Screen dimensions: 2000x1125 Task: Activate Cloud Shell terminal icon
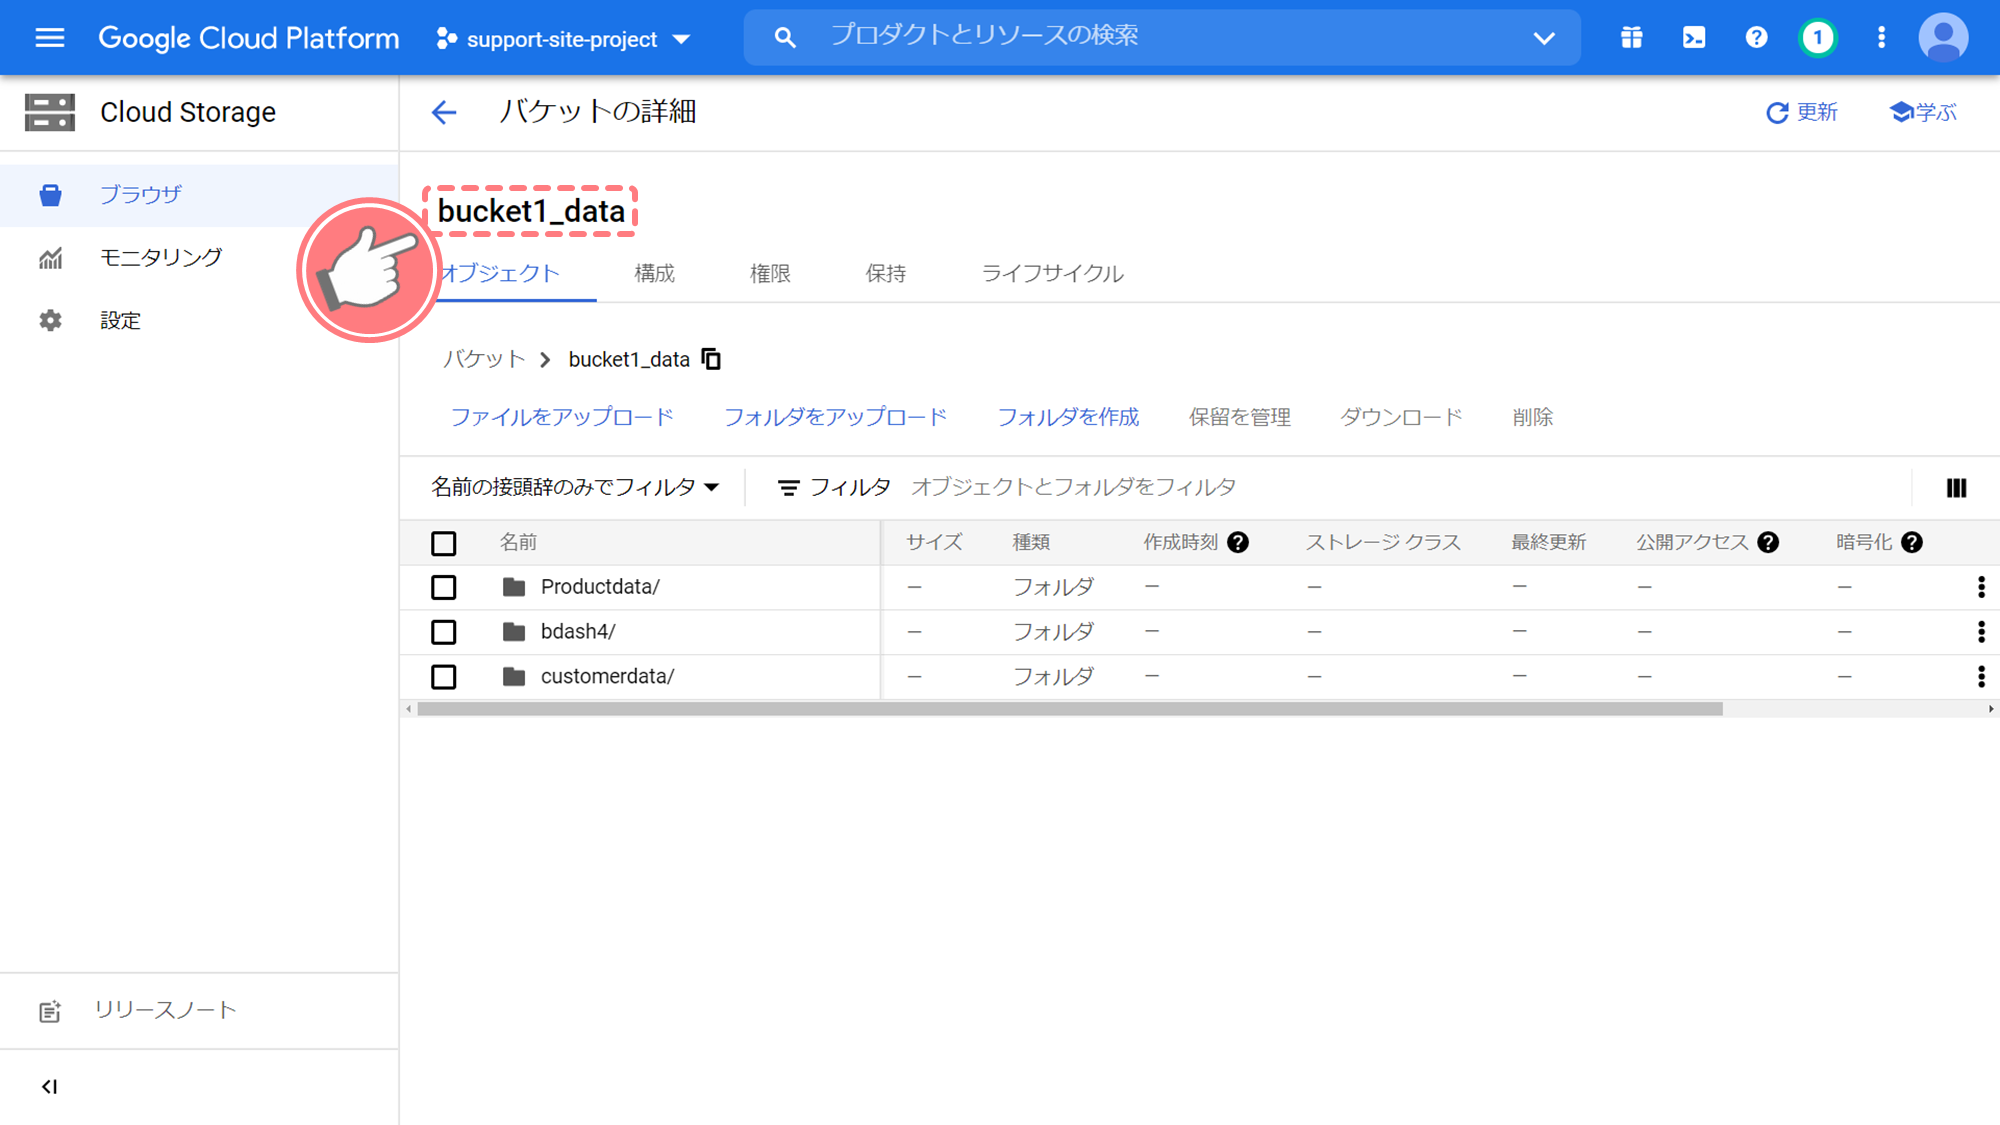click(x=1694, y=38)
